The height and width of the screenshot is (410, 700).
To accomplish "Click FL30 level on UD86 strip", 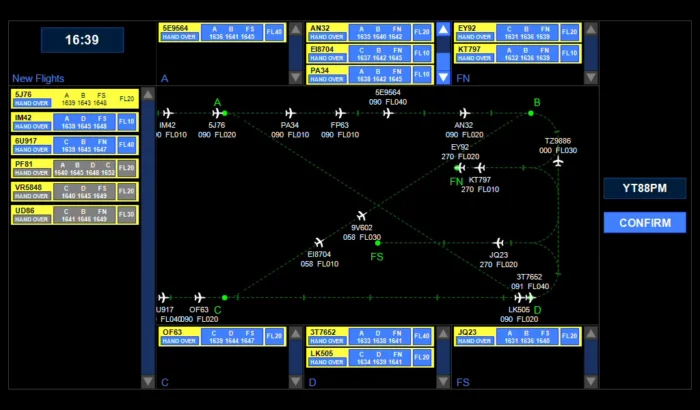I will (x=127, y=214).
